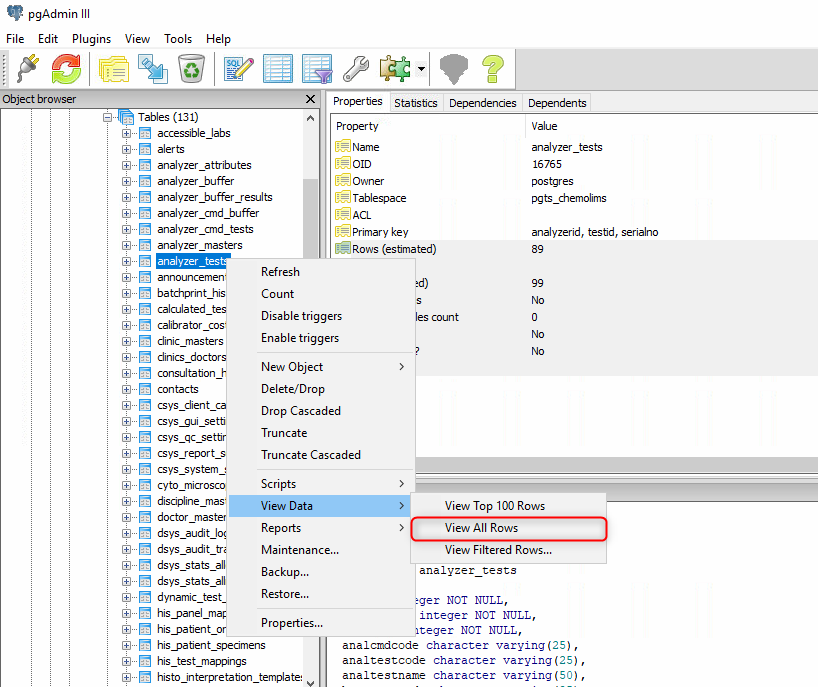Viewport: 818px width, 687px height.
Task: Choose Truncate Cascaded in context menu
Action: pyautogui.click(x=310, y=455)
